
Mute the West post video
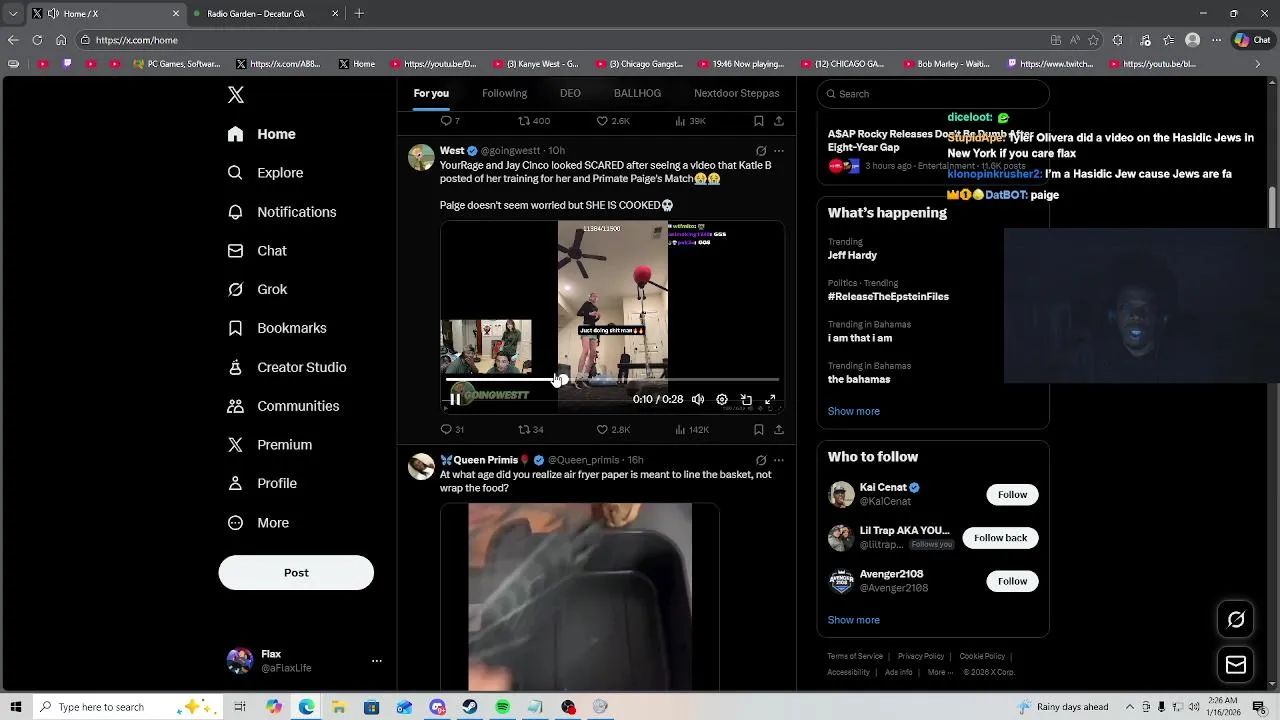coord(698,399)
